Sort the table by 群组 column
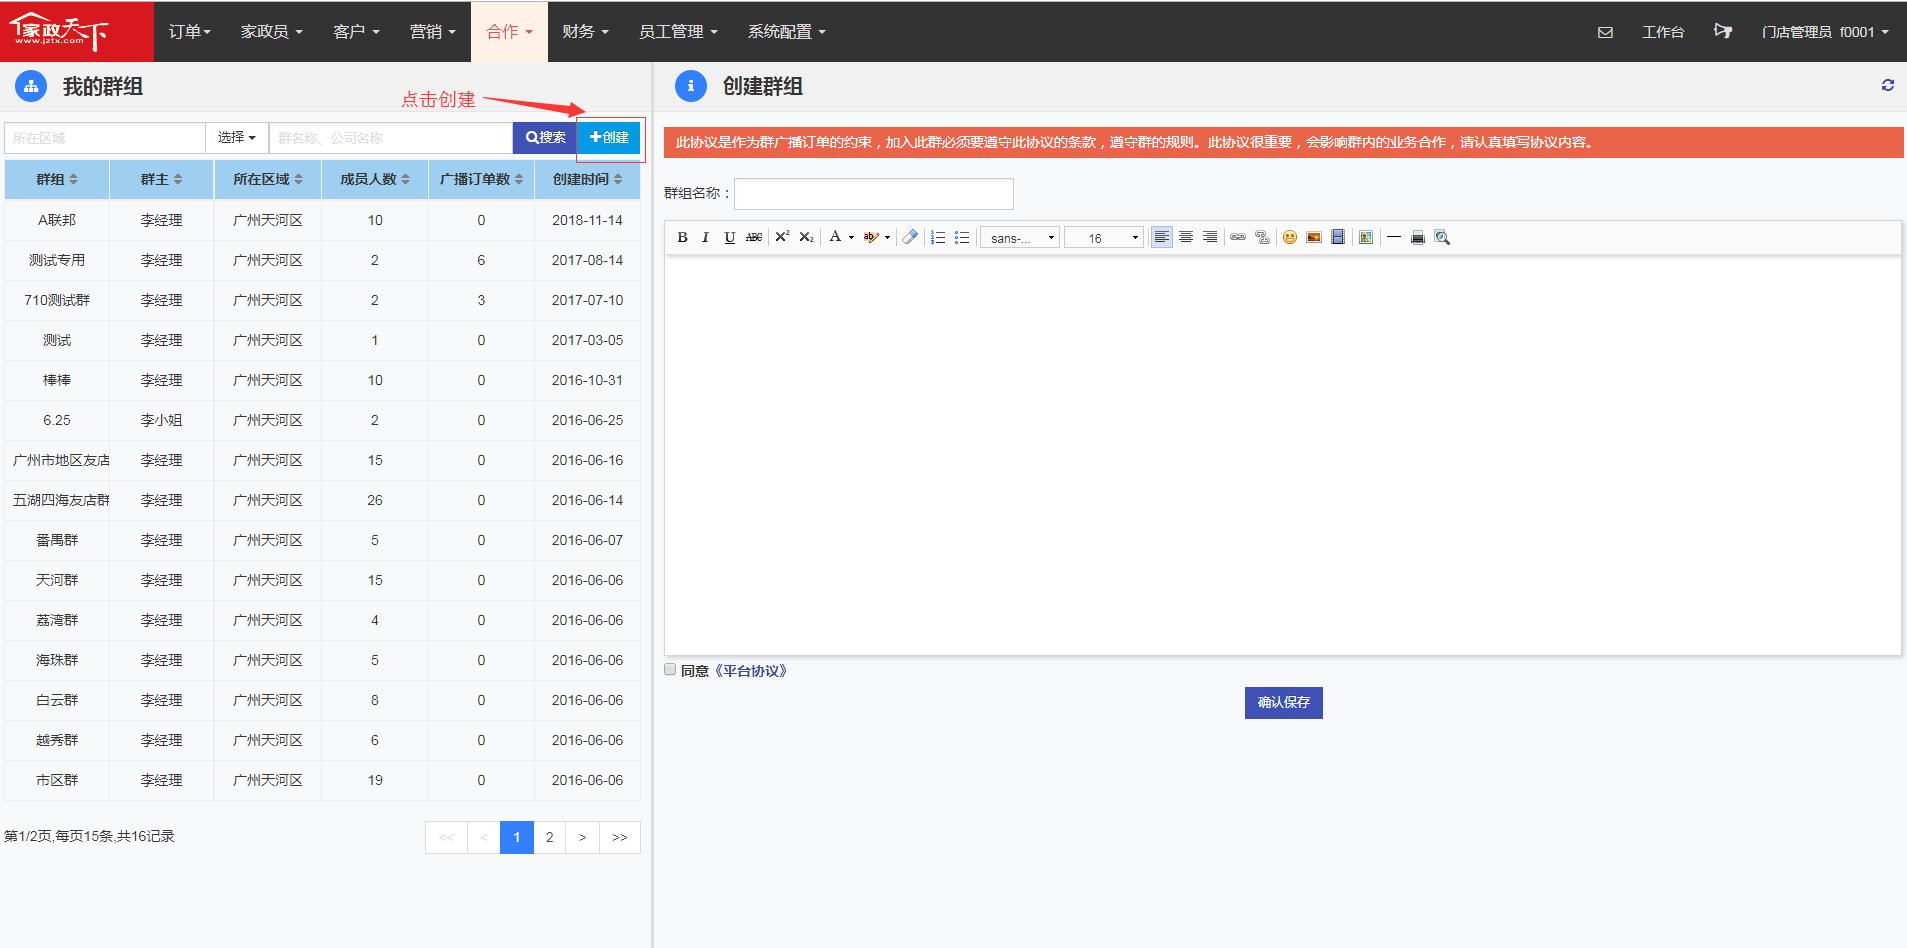The width and height of the screenshot is (1907, 948). point(57,179)
